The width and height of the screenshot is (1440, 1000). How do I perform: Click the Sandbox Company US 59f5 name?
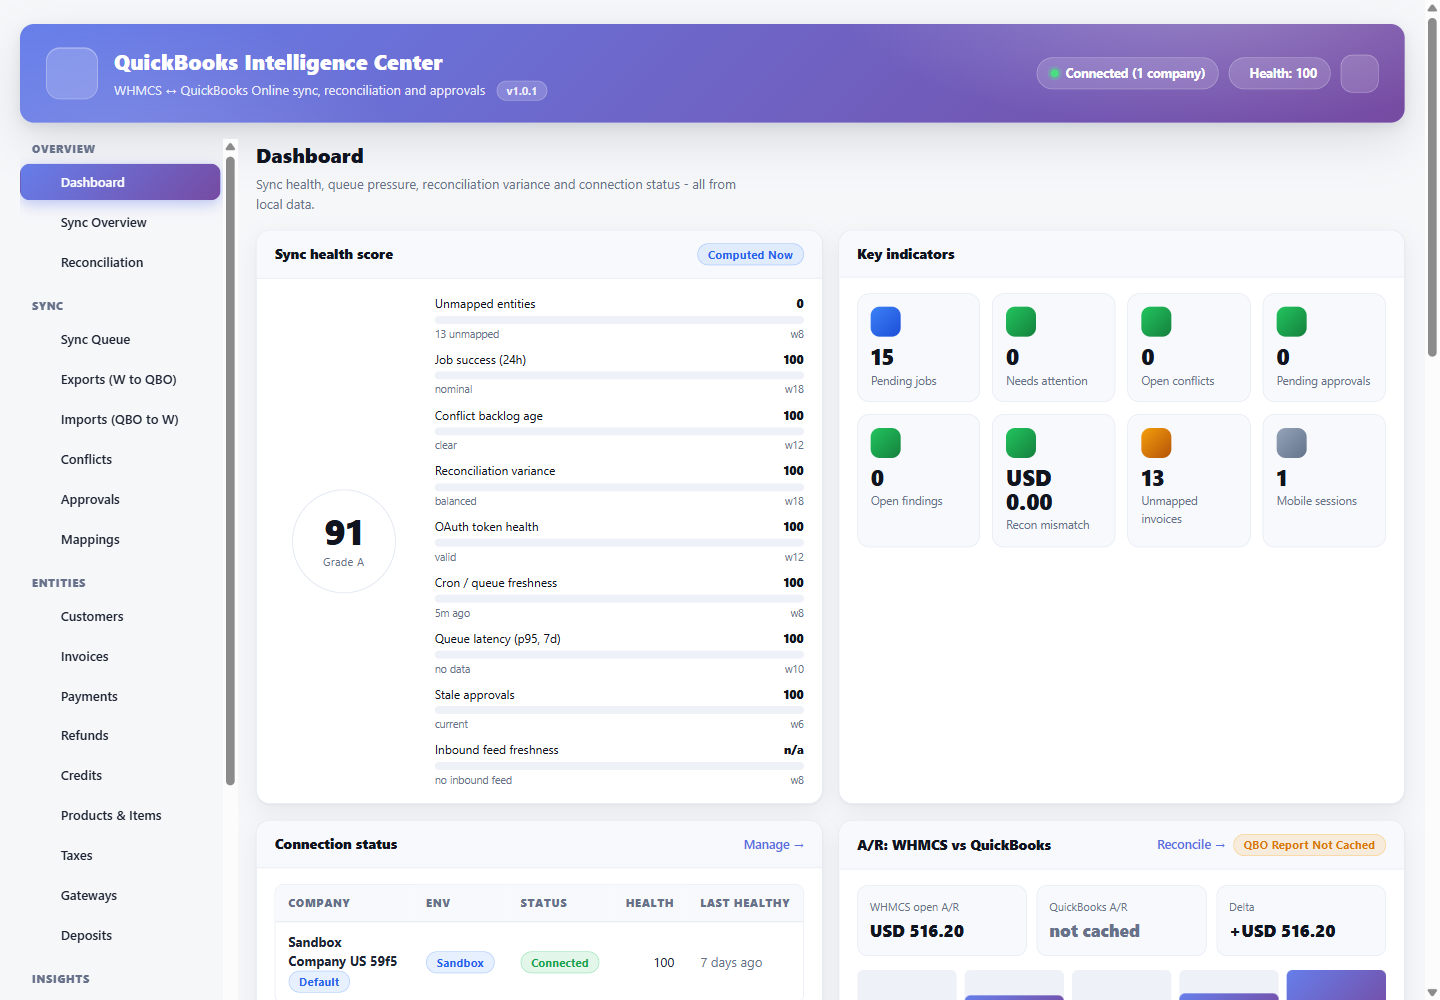pos(343,952)
